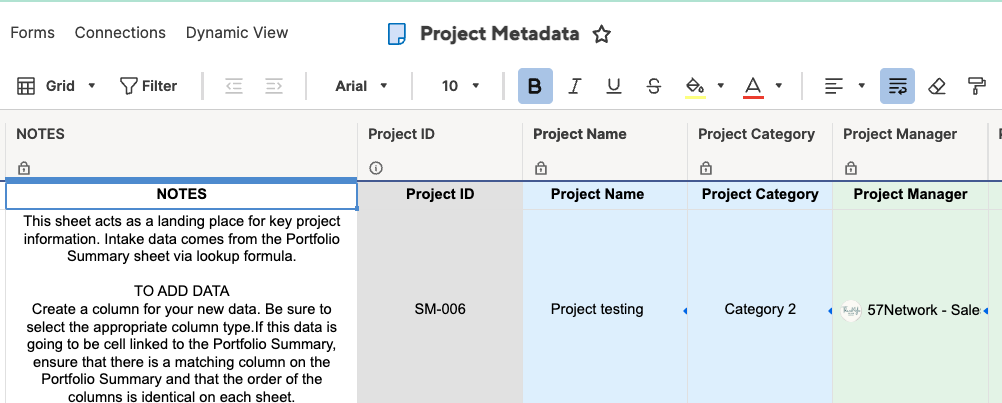Image resolution: width=1002 pixels, height=403 pixels.
Task: Click the NOTES column lock icon
Action: 24,168
